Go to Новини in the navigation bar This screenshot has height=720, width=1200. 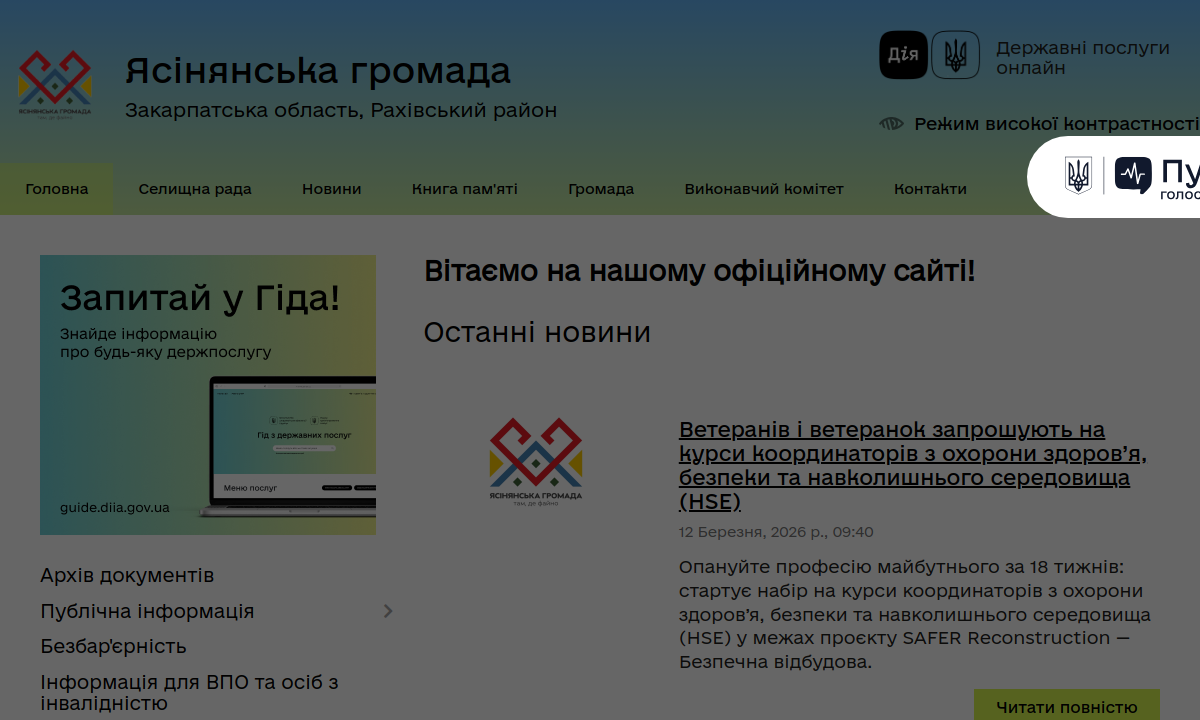[332, 189]
